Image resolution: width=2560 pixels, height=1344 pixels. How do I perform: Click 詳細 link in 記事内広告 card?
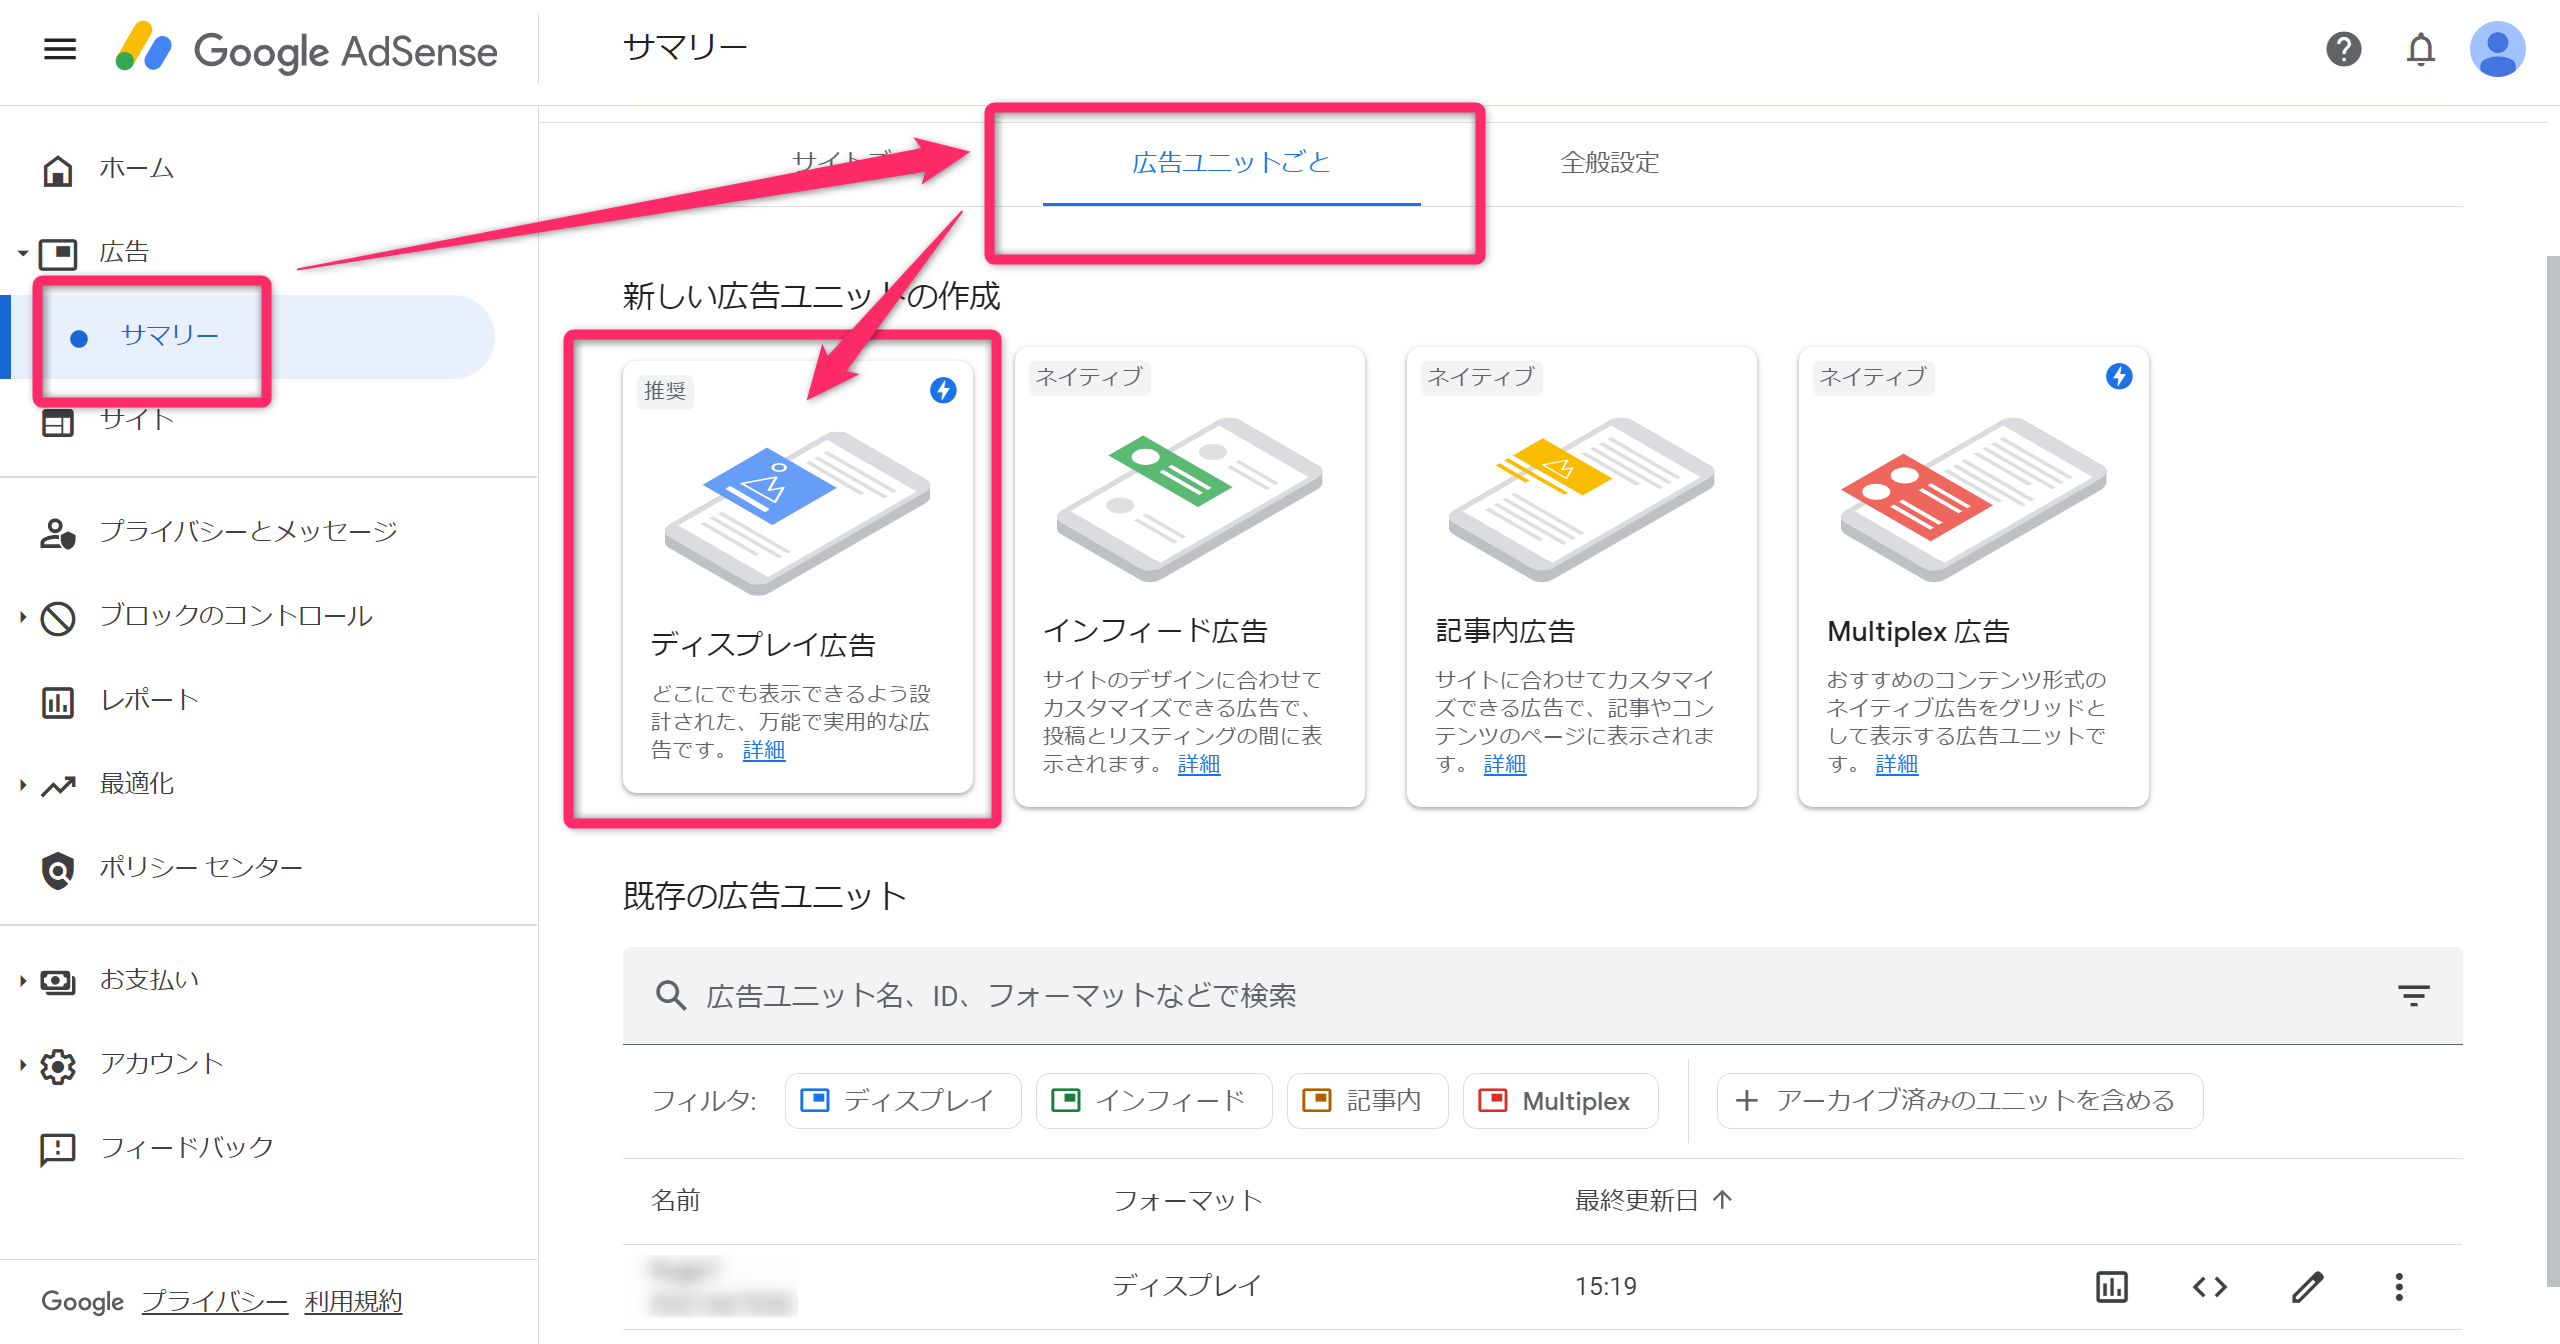tap(1504, 765)
